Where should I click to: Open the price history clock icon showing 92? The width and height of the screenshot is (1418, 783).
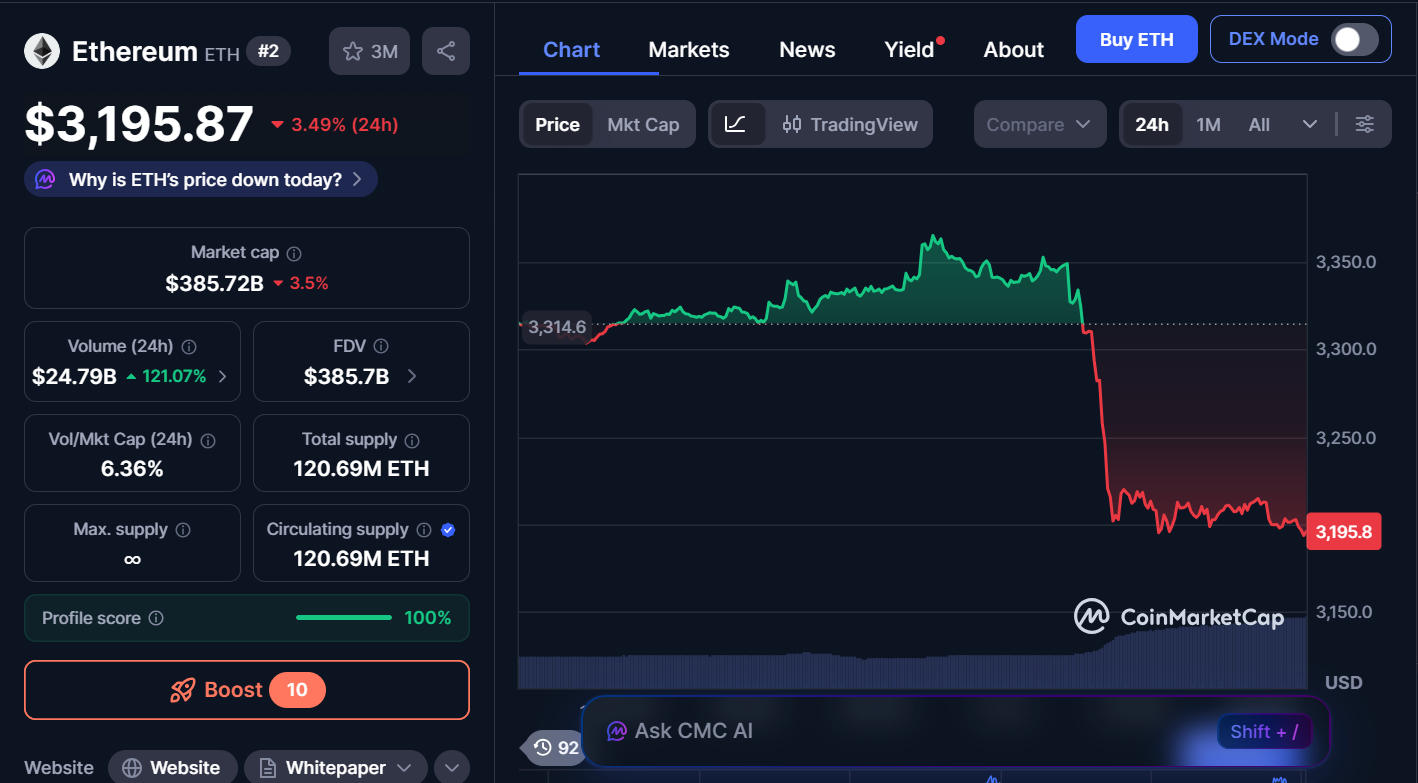543,748
